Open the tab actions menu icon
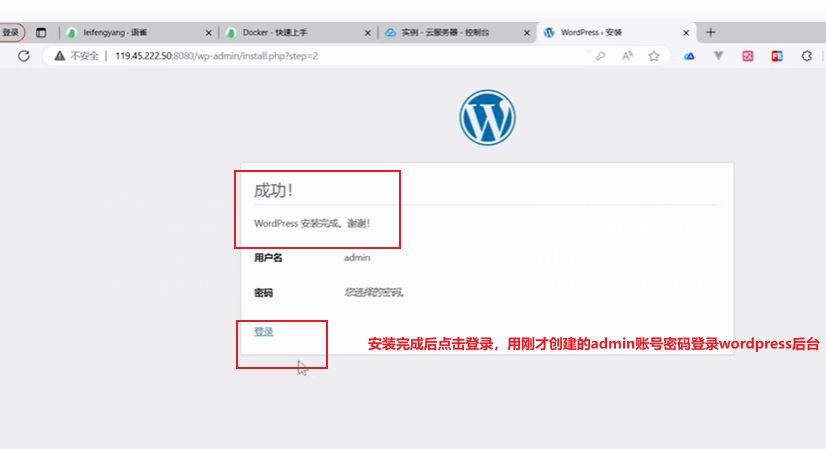The height and width of the screenshot is (449, 826). coord(41,33)
